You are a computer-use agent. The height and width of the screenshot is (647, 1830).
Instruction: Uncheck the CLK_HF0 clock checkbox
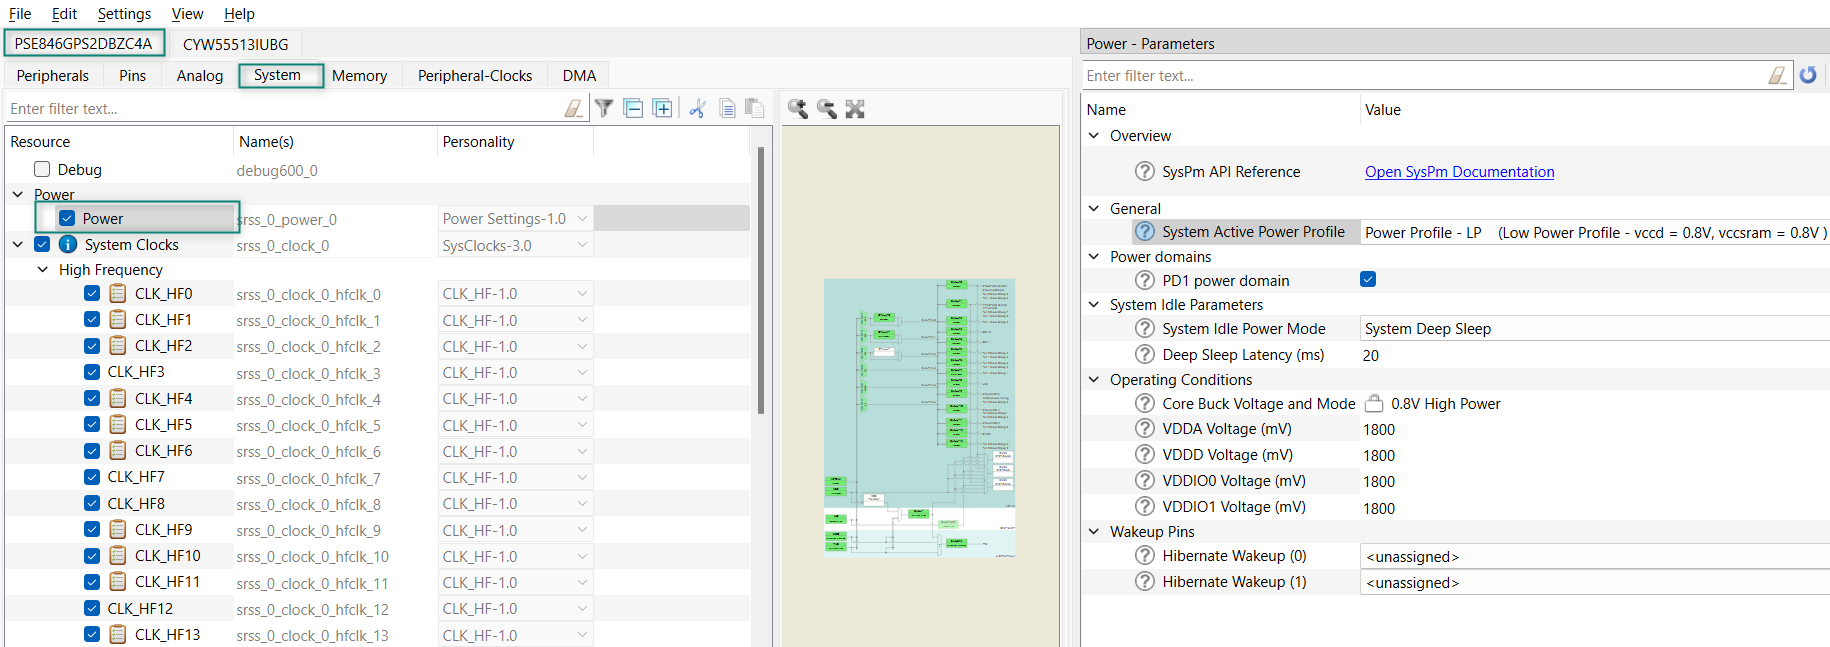coord(92,294)
